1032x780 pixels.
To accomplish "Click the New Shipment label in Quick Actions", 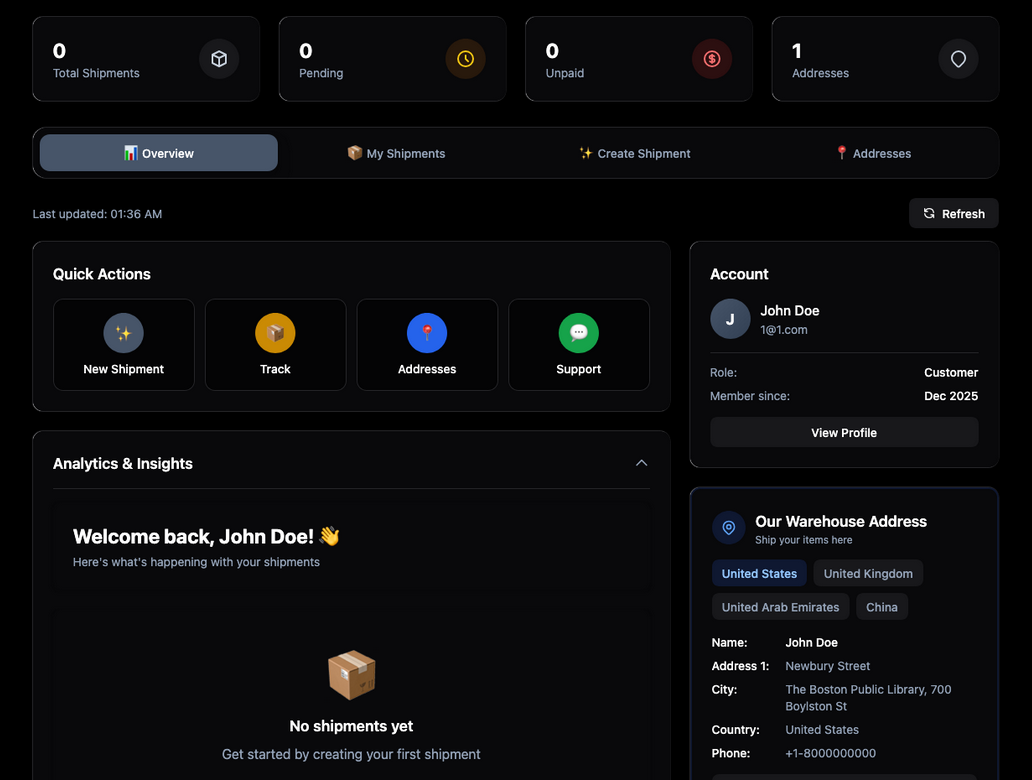I will (x=124, y=369).
